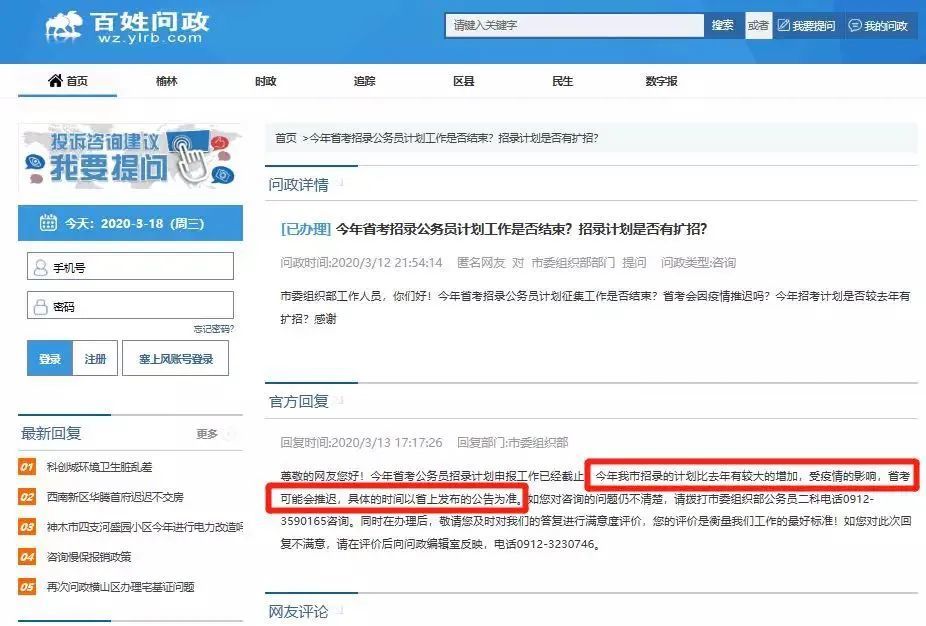Screen dimensions: 926x626
Task: Open the 注册 registration link
Action: coord(95,357)
